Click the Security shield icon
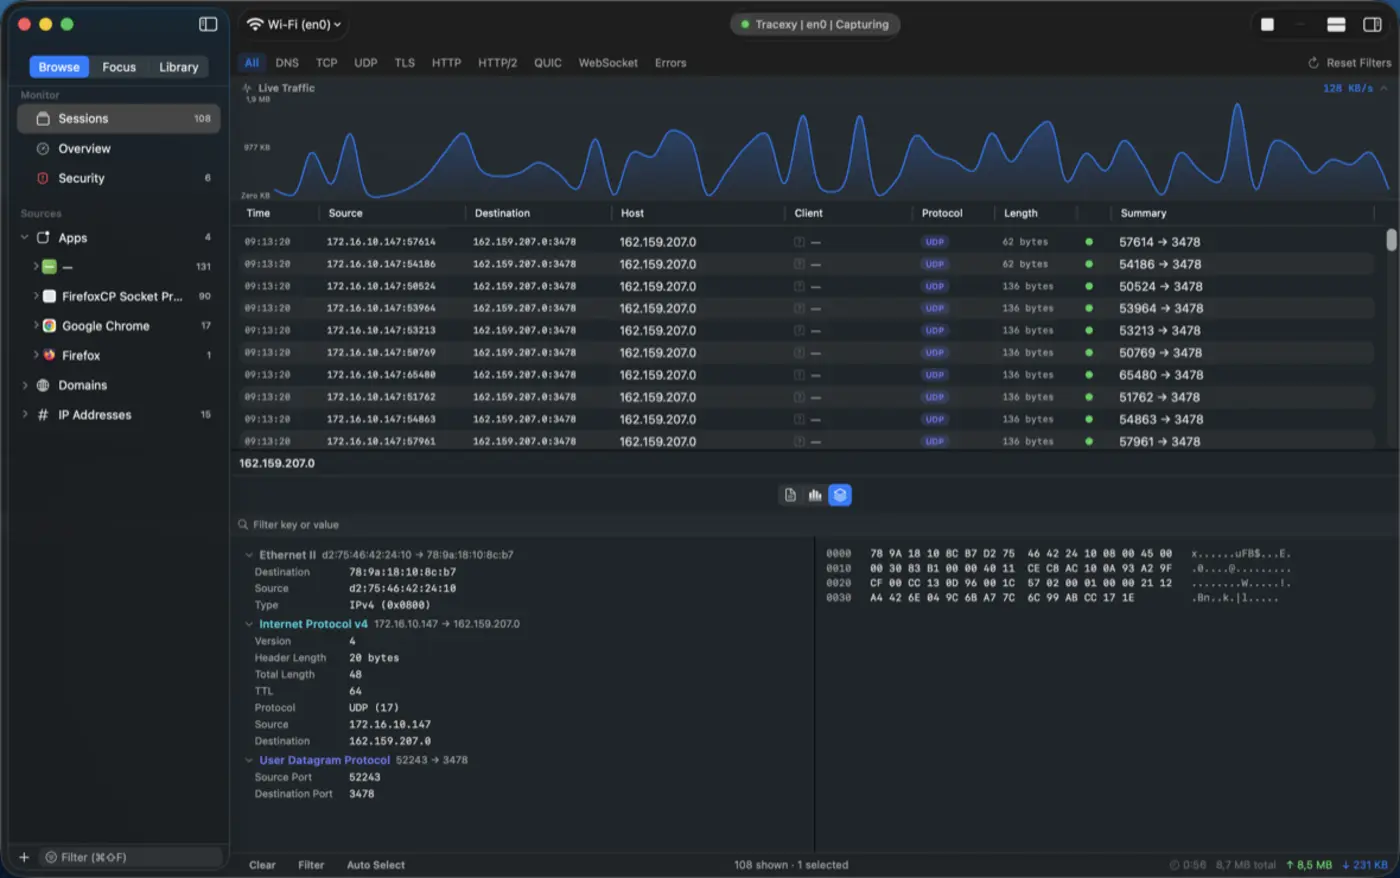The image size is (1400, 878). (x=43, y=178)
